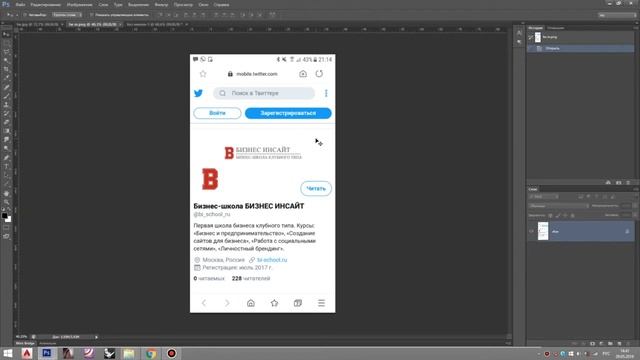Select the Lasso tool
This screenshot has width=640, height=360.
point(6,52)
